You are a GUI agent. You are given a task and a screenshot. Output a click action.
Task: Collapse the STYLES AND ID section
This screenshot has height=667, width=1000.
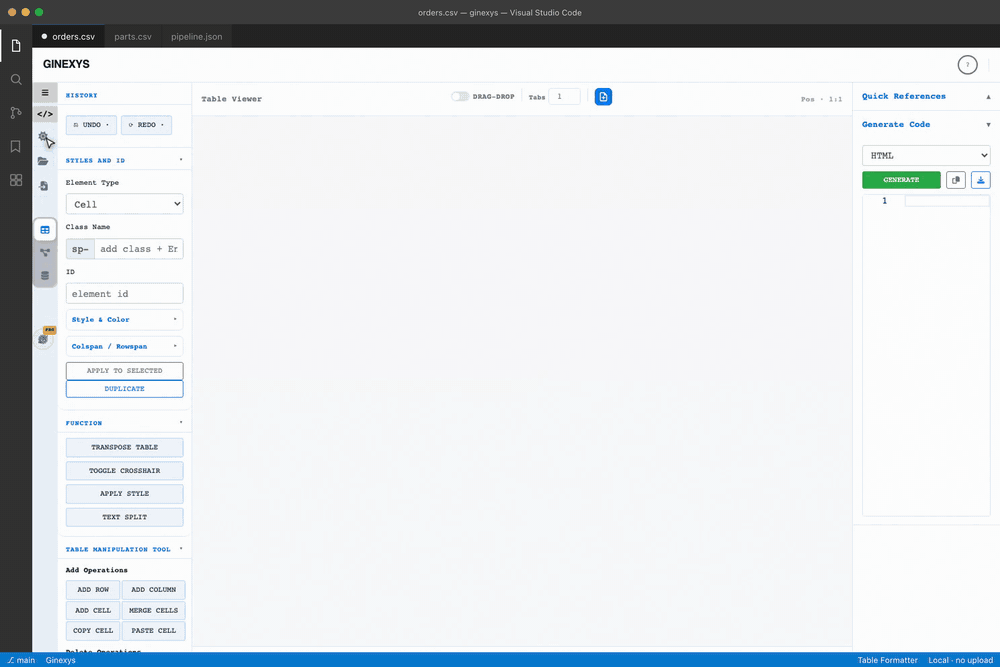tap(180, 160)
